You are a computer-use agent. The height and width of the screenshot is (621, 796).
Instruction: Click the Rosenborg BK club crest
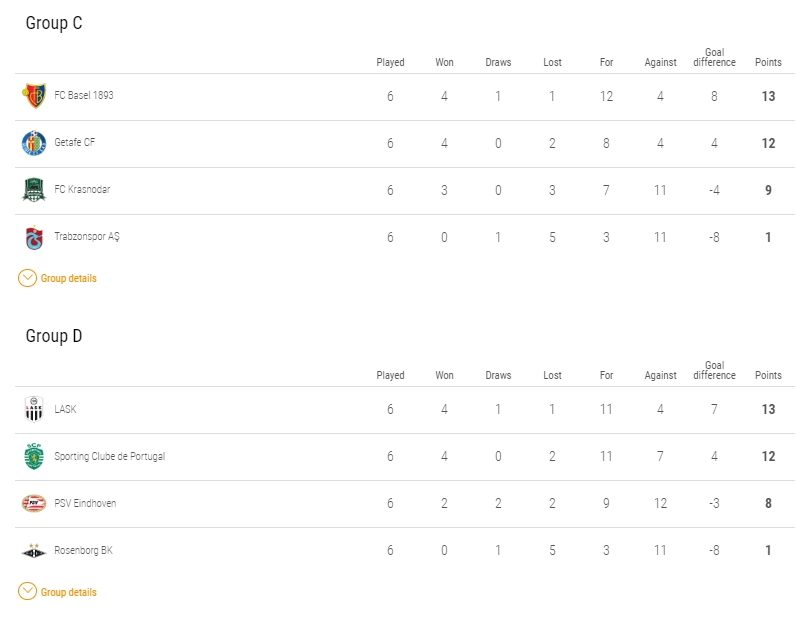(x=34, y=550)
